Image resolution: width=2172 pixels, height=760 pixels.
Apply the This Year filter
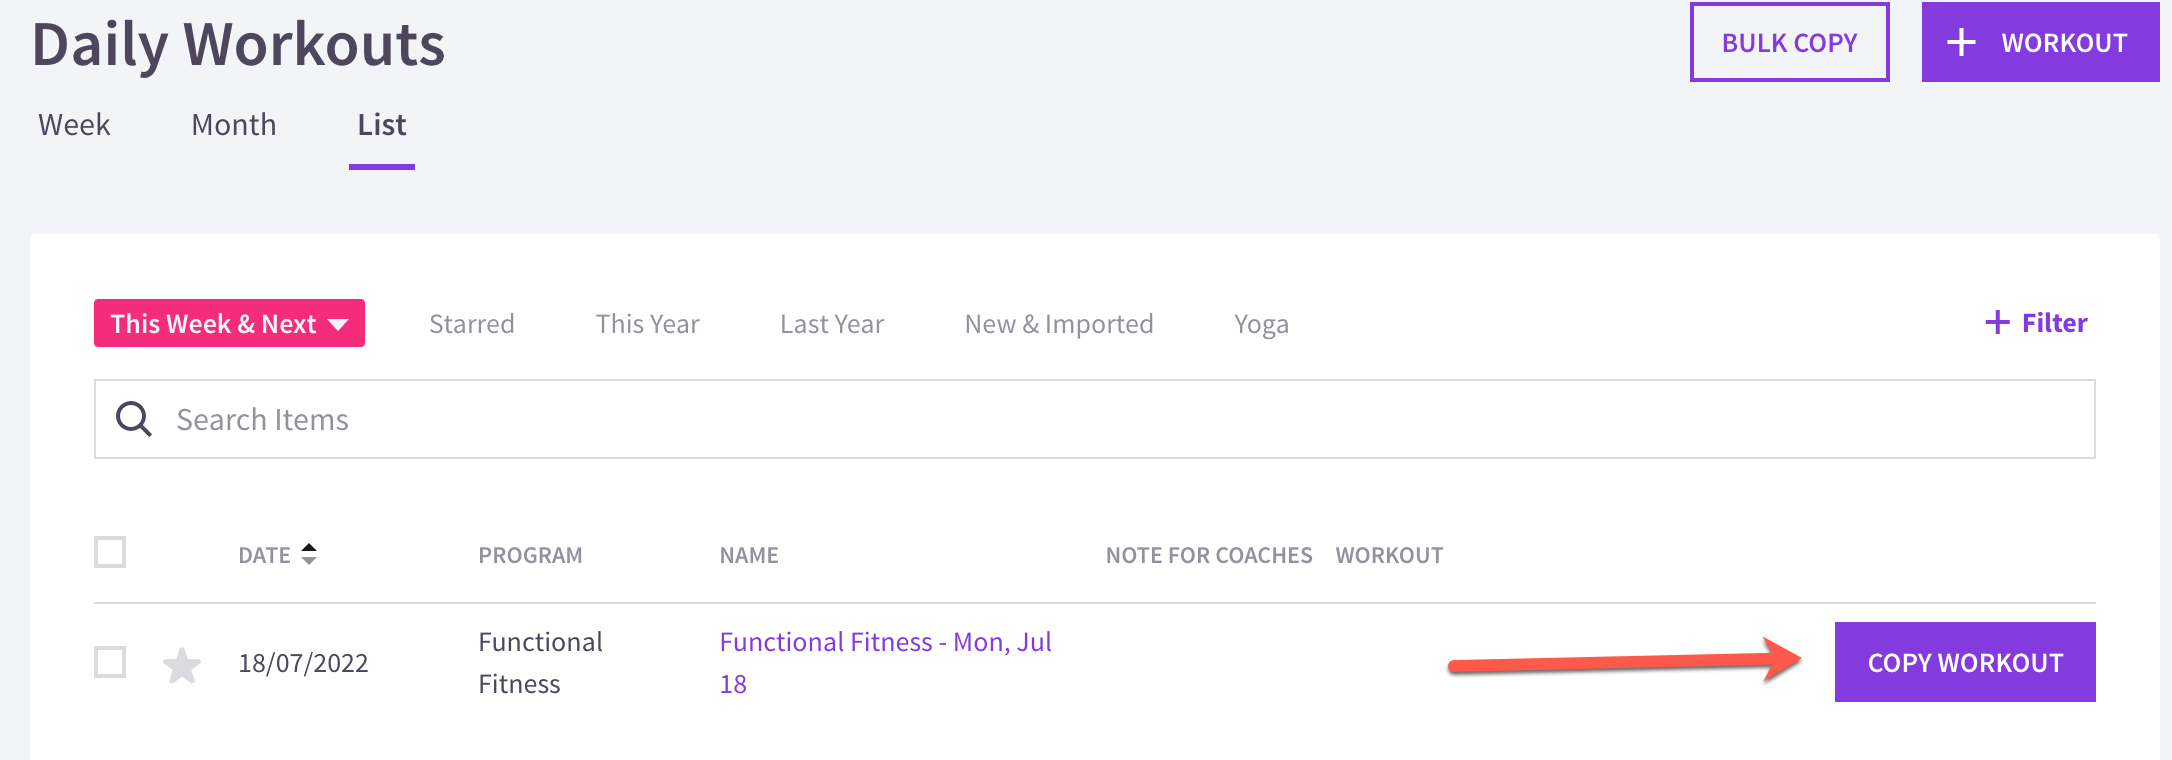click(x=647, y=324)
